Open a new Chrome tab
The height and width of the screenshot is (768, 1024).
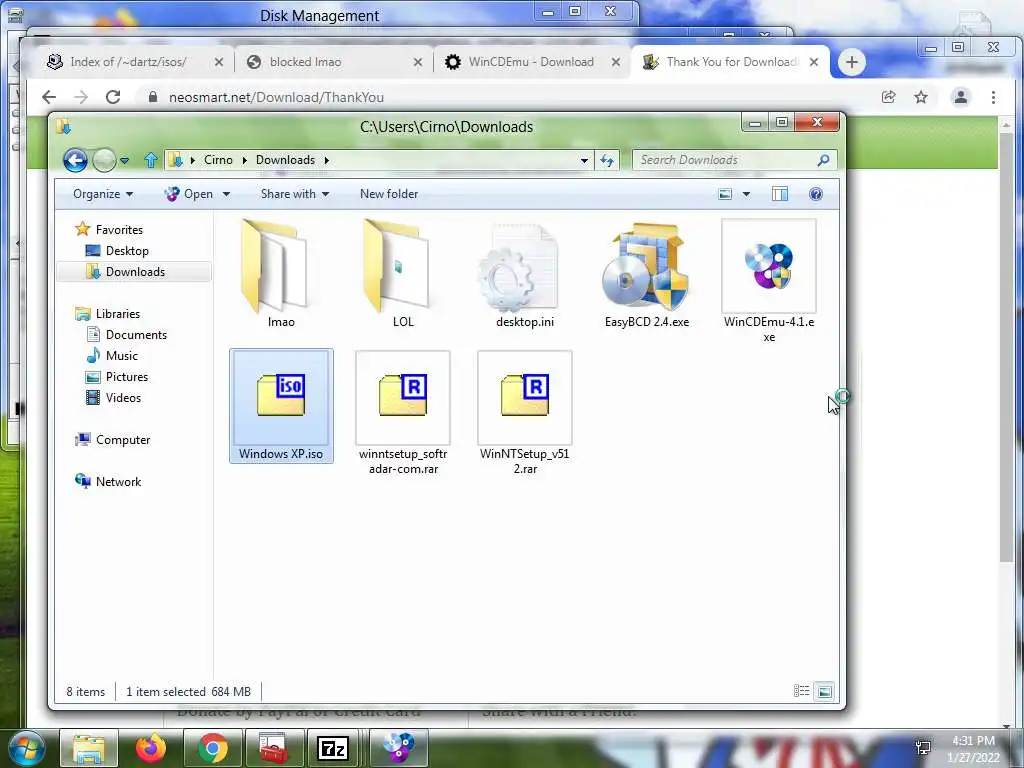pos(851,62)
